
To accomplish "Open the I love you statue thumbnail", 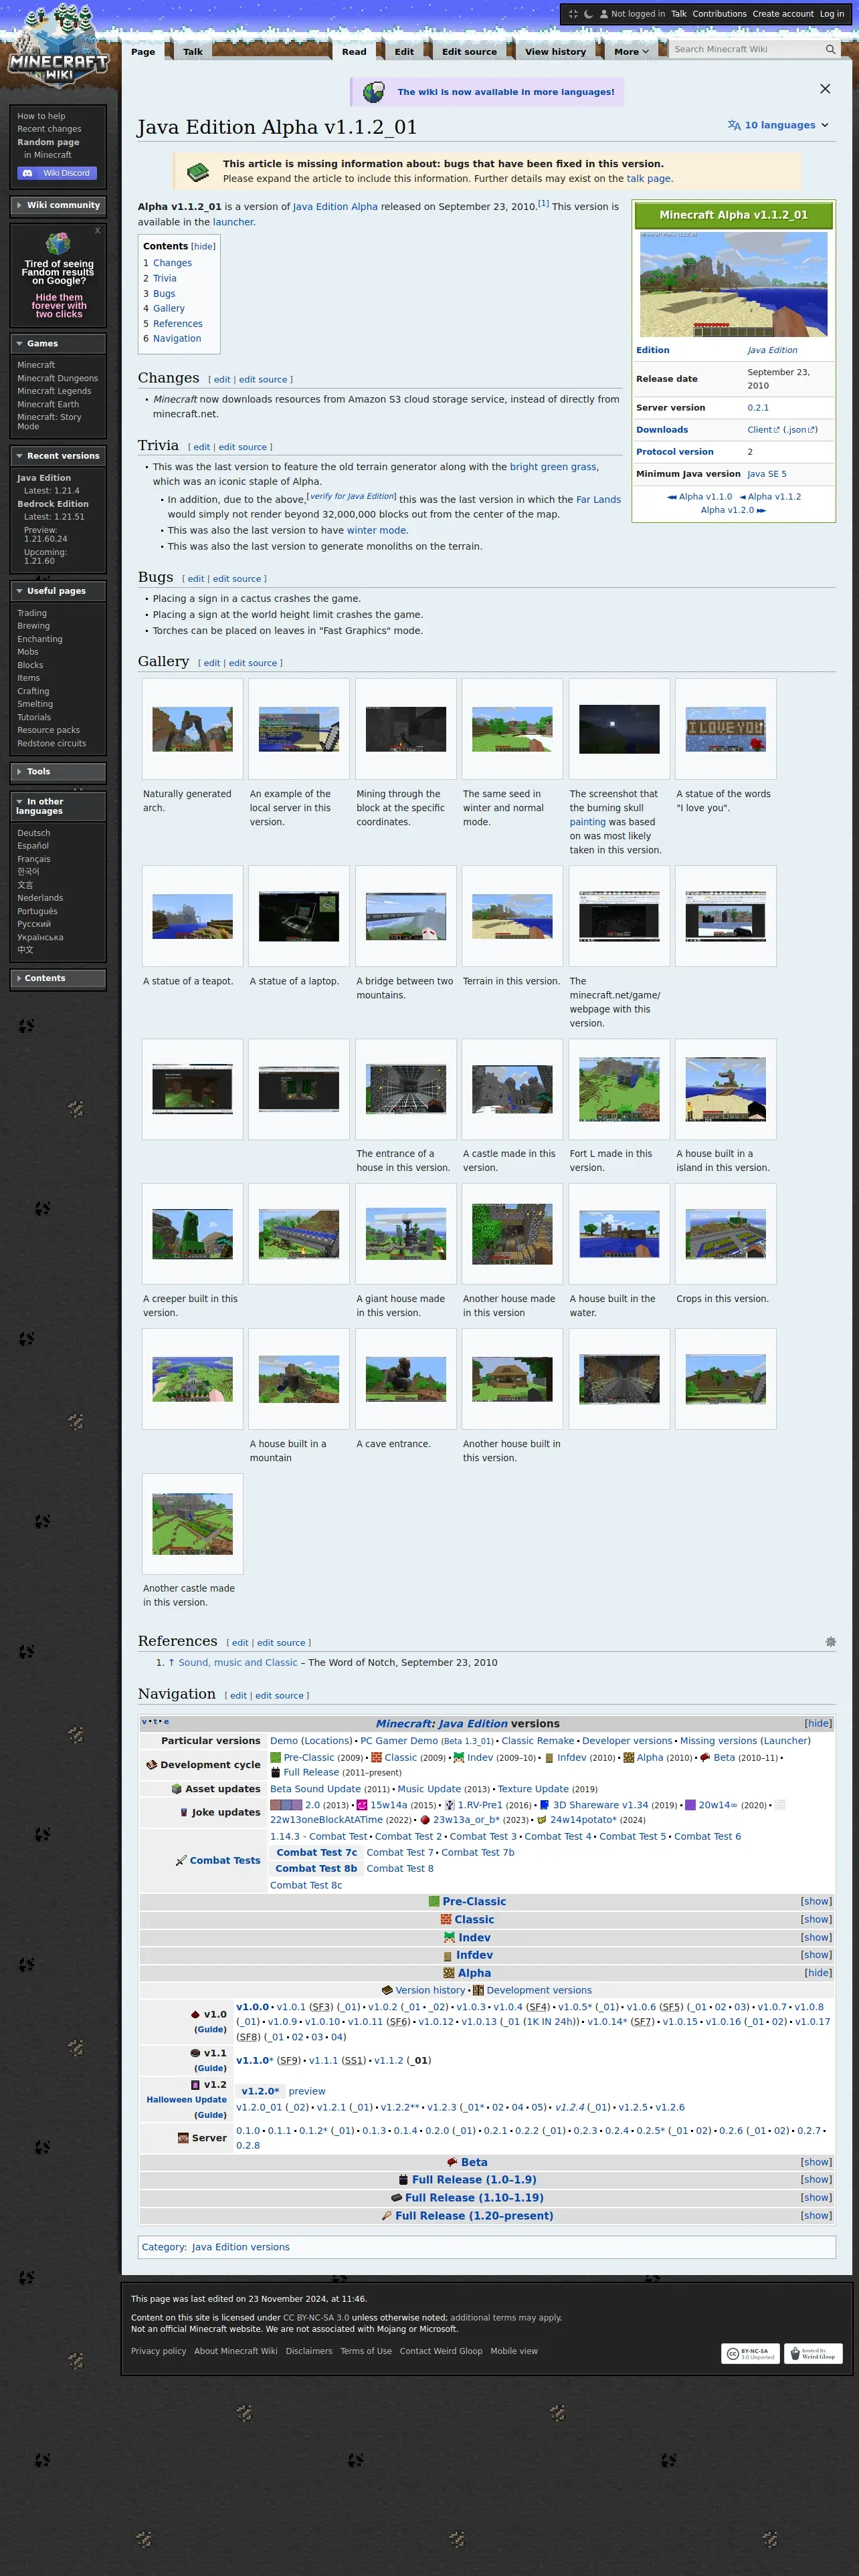I will 726,729.
